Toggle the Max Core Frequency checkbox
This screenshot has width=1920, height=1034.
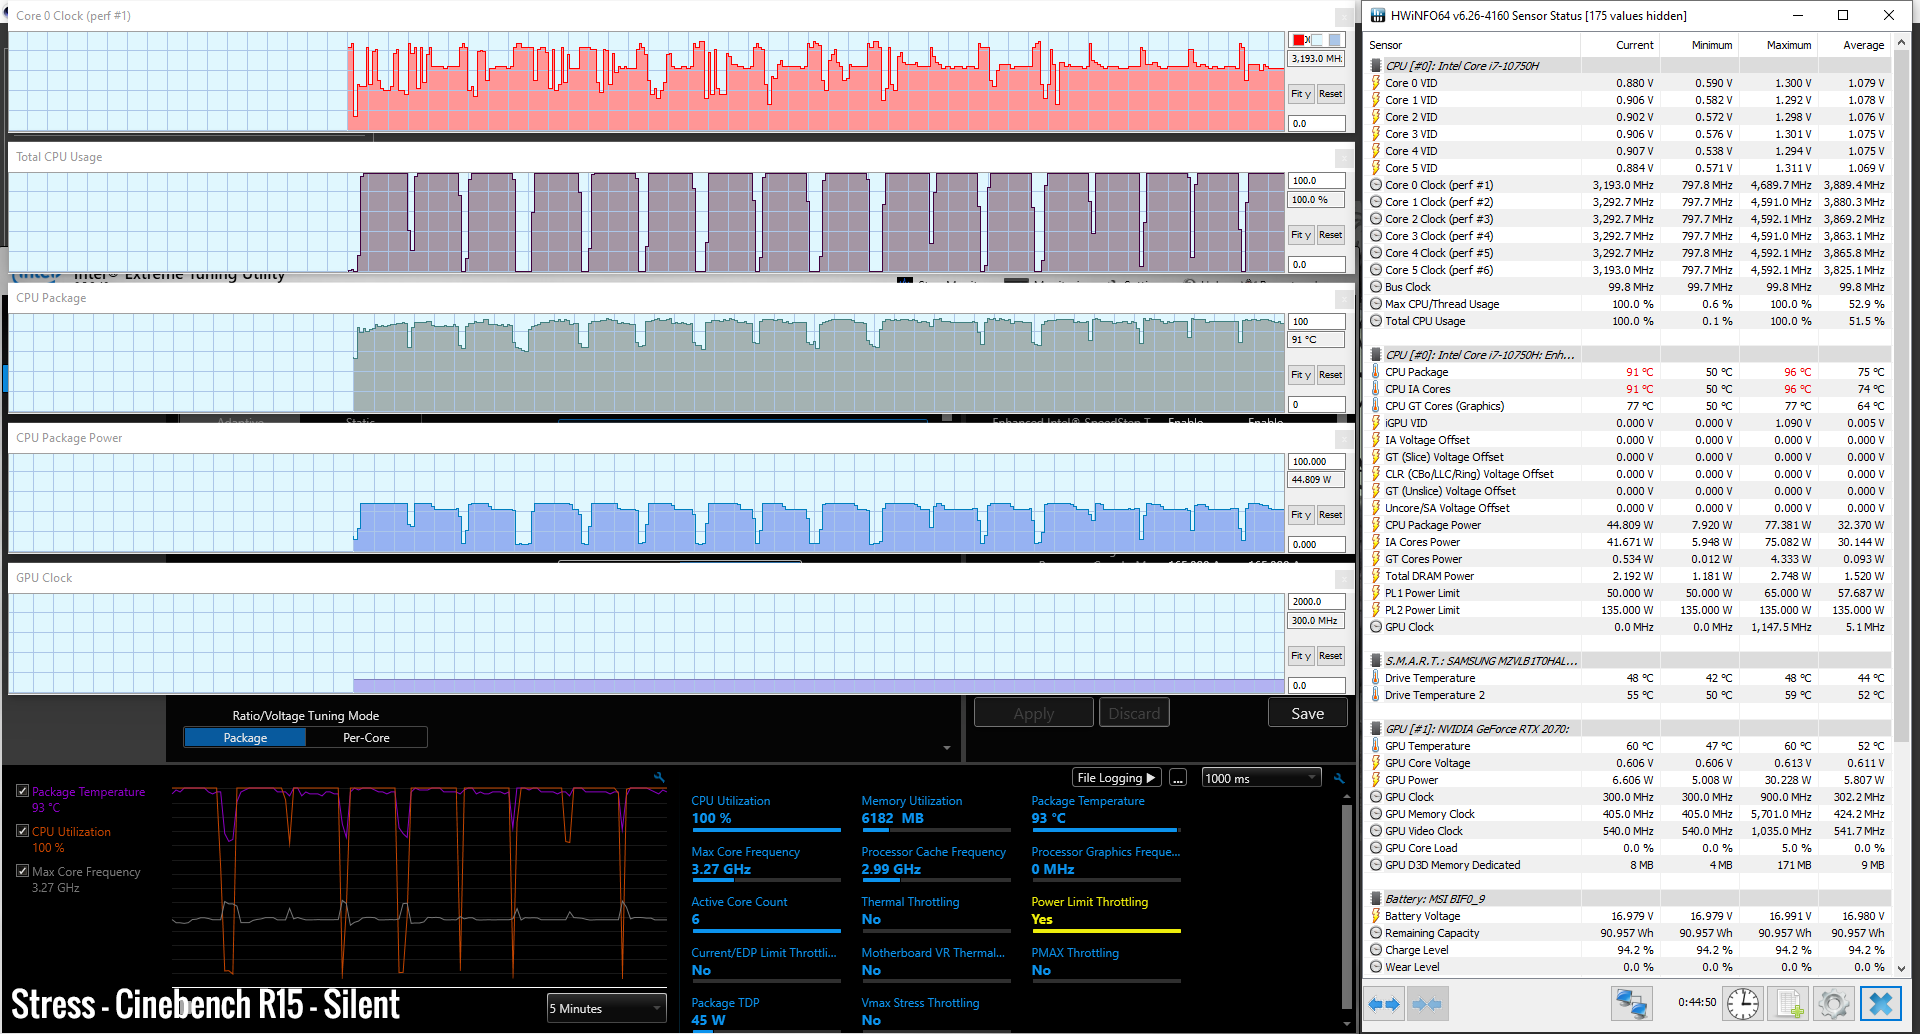[22, 871]
